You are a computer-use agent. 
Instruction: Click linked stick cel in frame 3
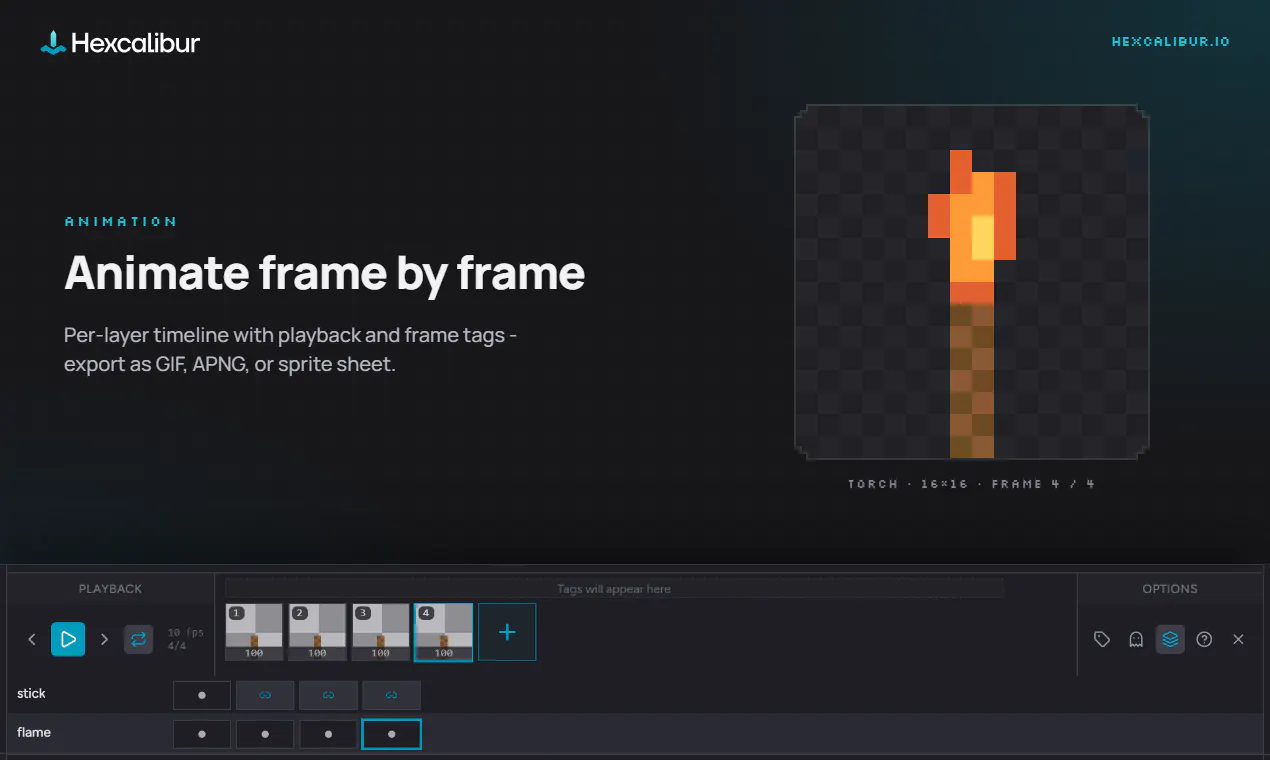click(x=328, y=695)
